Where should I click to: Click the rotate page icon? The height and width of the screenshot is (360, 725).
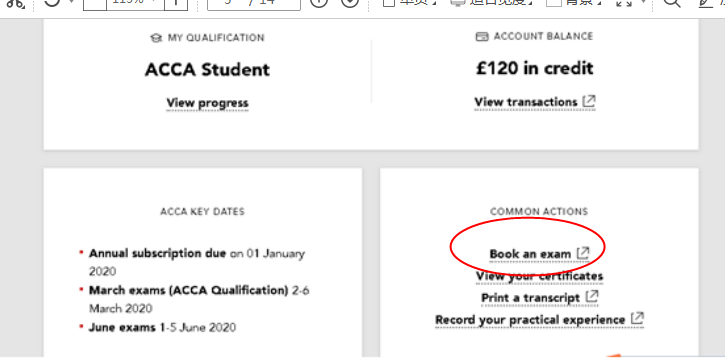(x=52, y=3)
